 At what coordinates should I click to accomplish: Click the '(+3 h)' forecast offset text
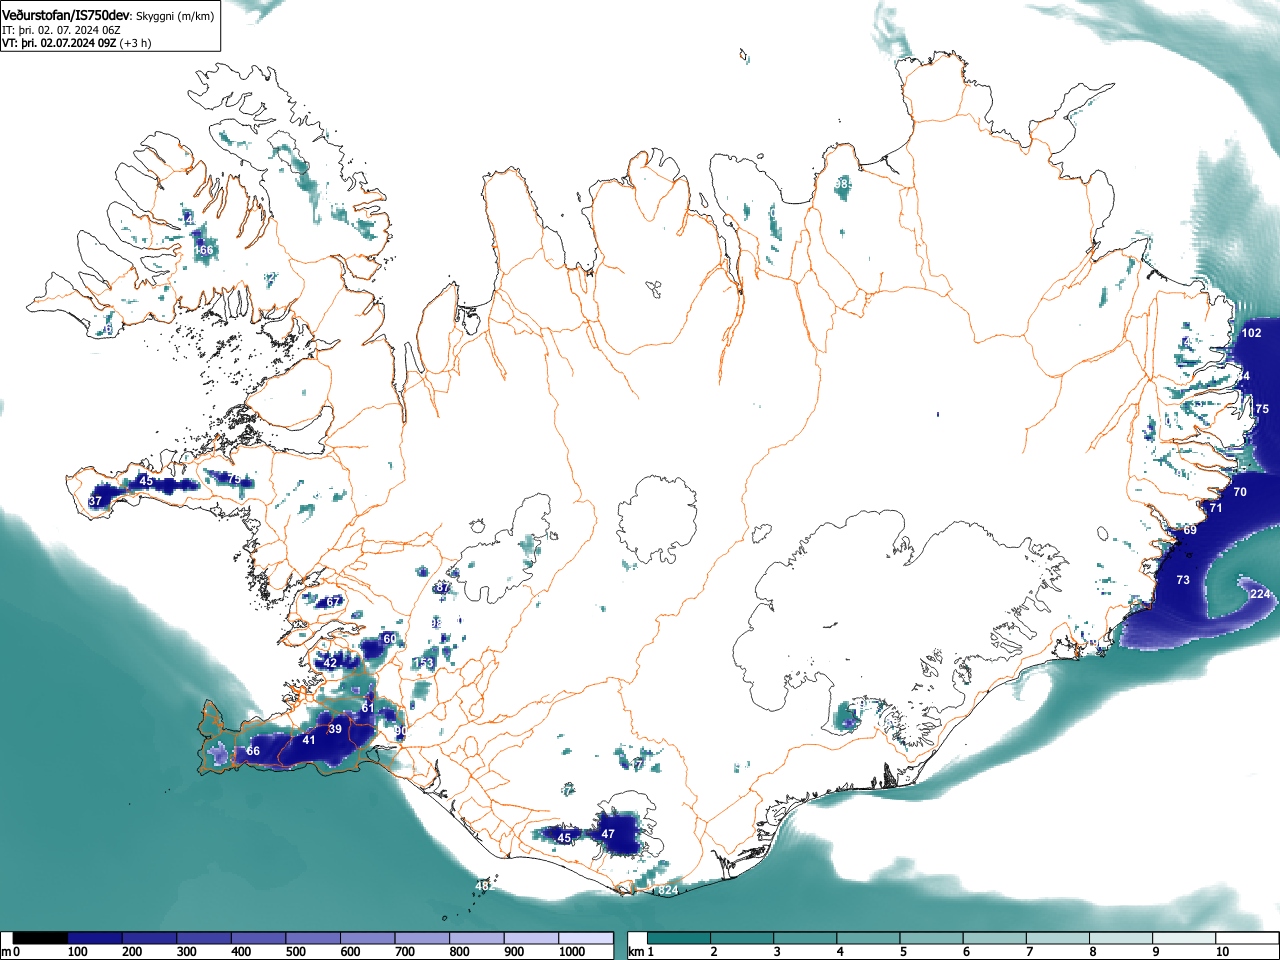136,43
